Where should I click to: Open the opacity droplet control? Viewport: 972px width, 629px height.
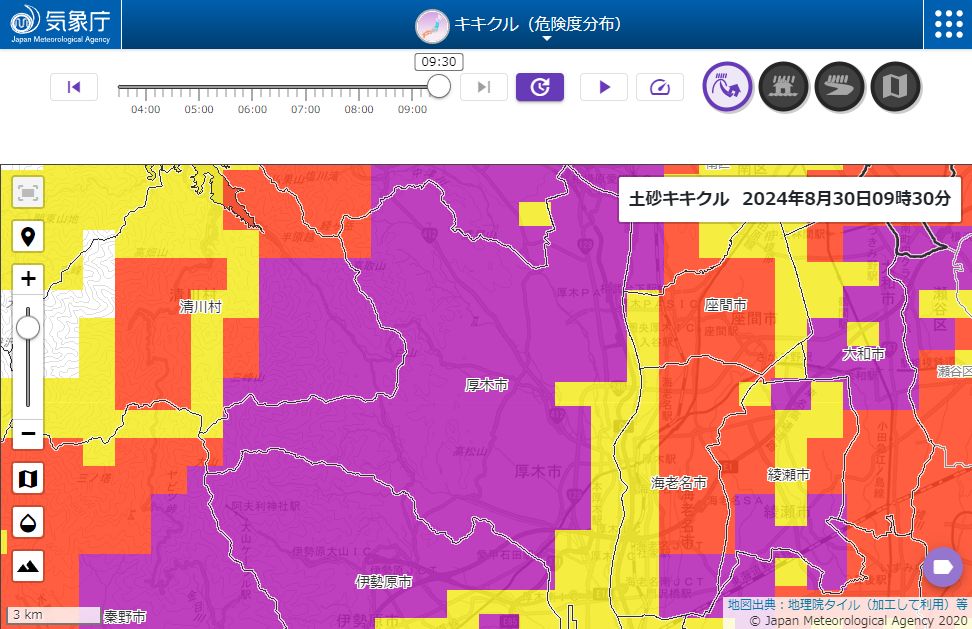(28, 522)
